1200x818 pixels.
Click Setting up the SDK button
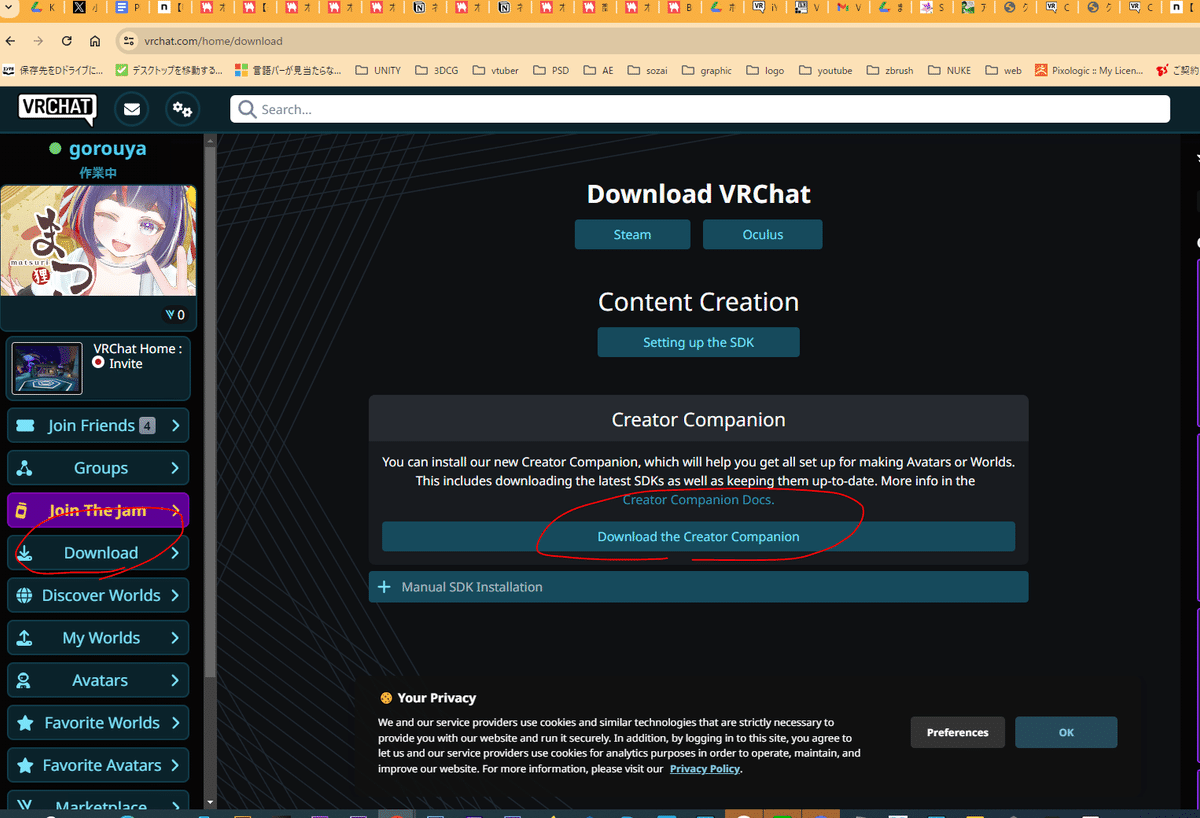coord(698,342)
